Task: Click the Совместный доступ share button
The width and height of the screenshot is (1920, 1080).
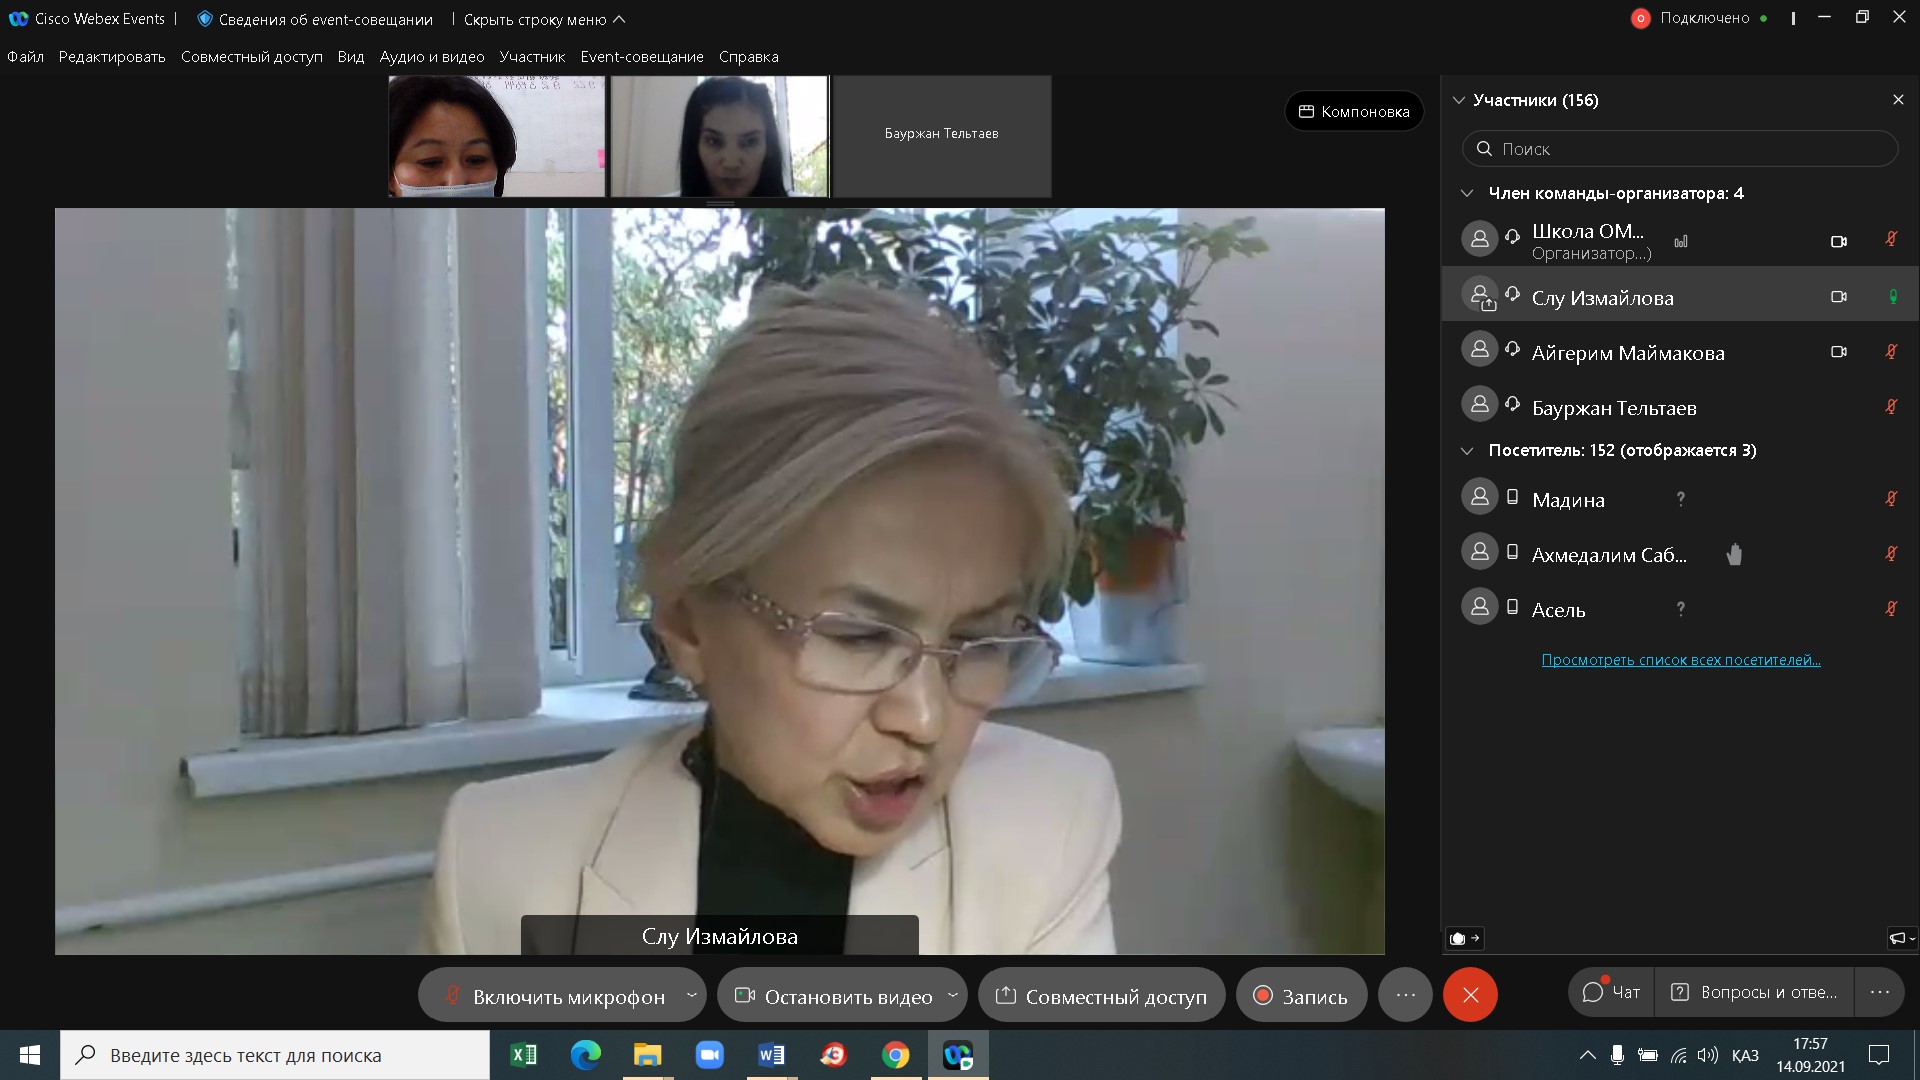Action: point(1101,996)
